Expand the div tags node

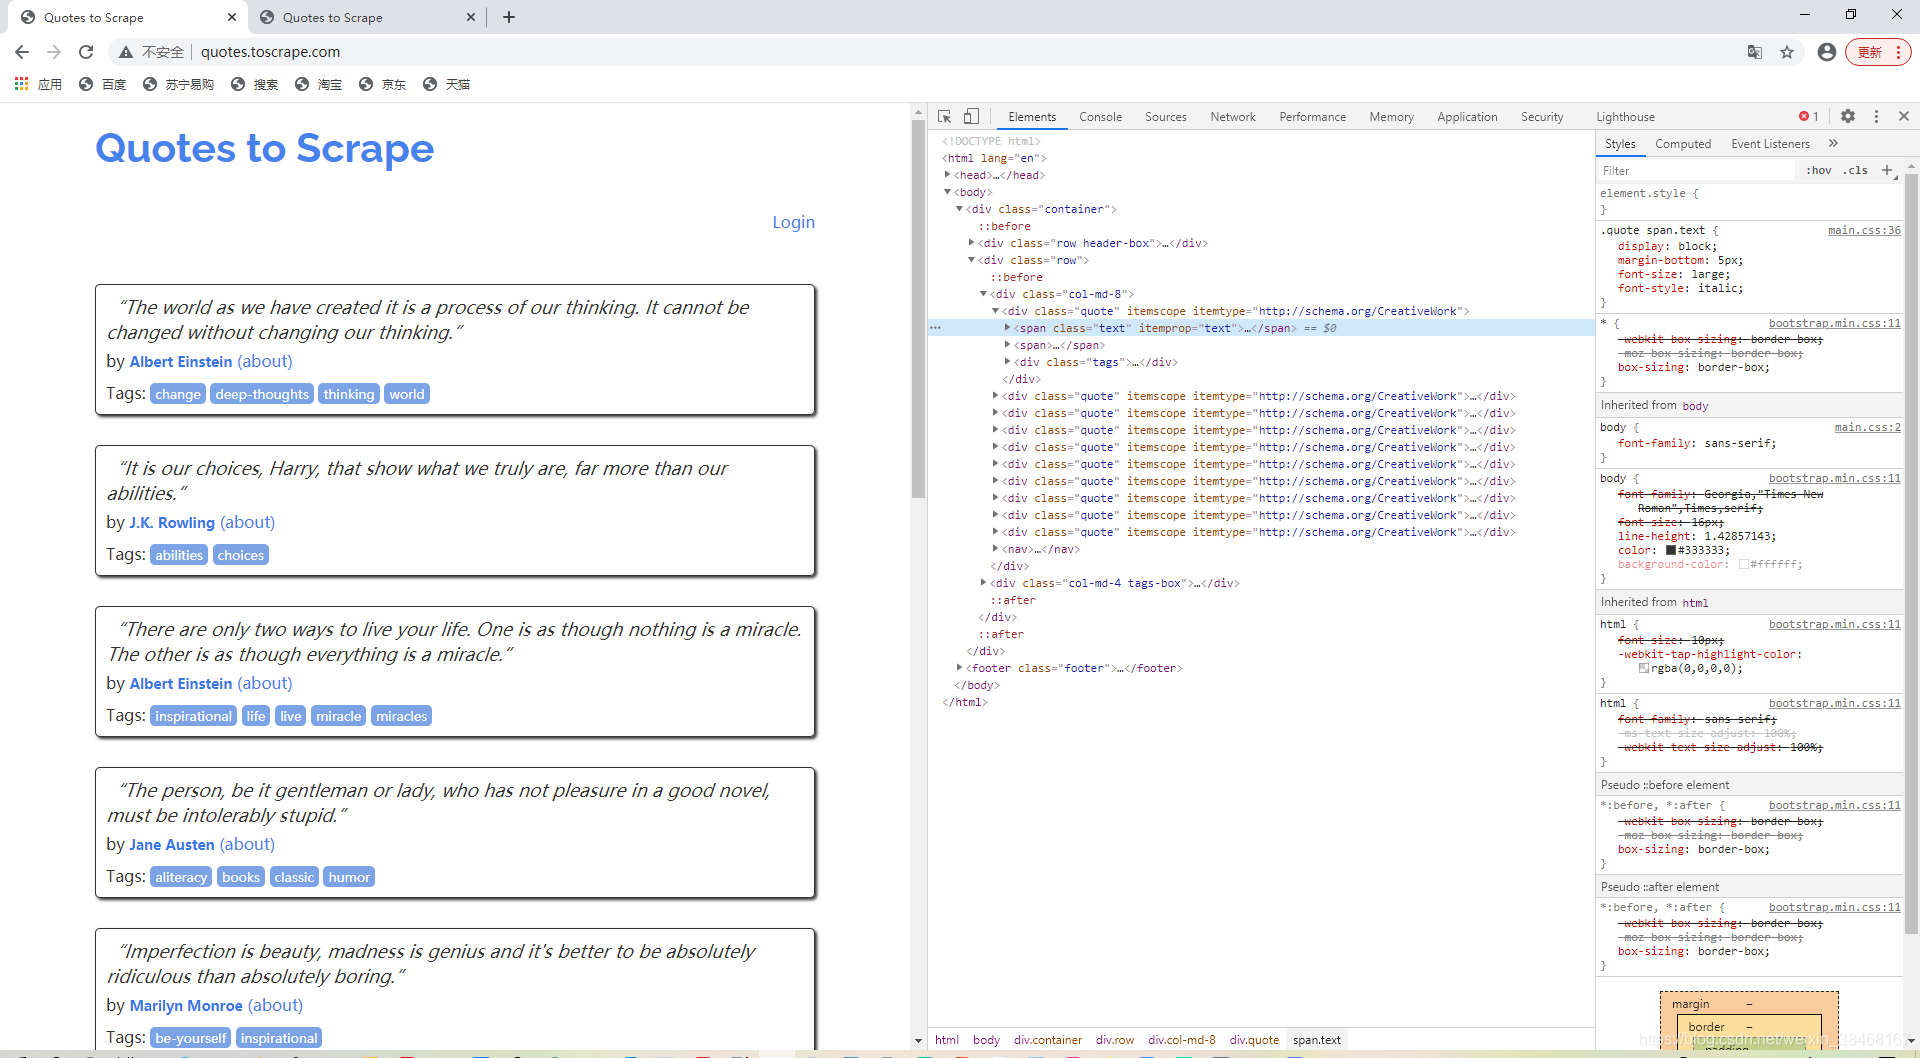tap(1007, 362)
